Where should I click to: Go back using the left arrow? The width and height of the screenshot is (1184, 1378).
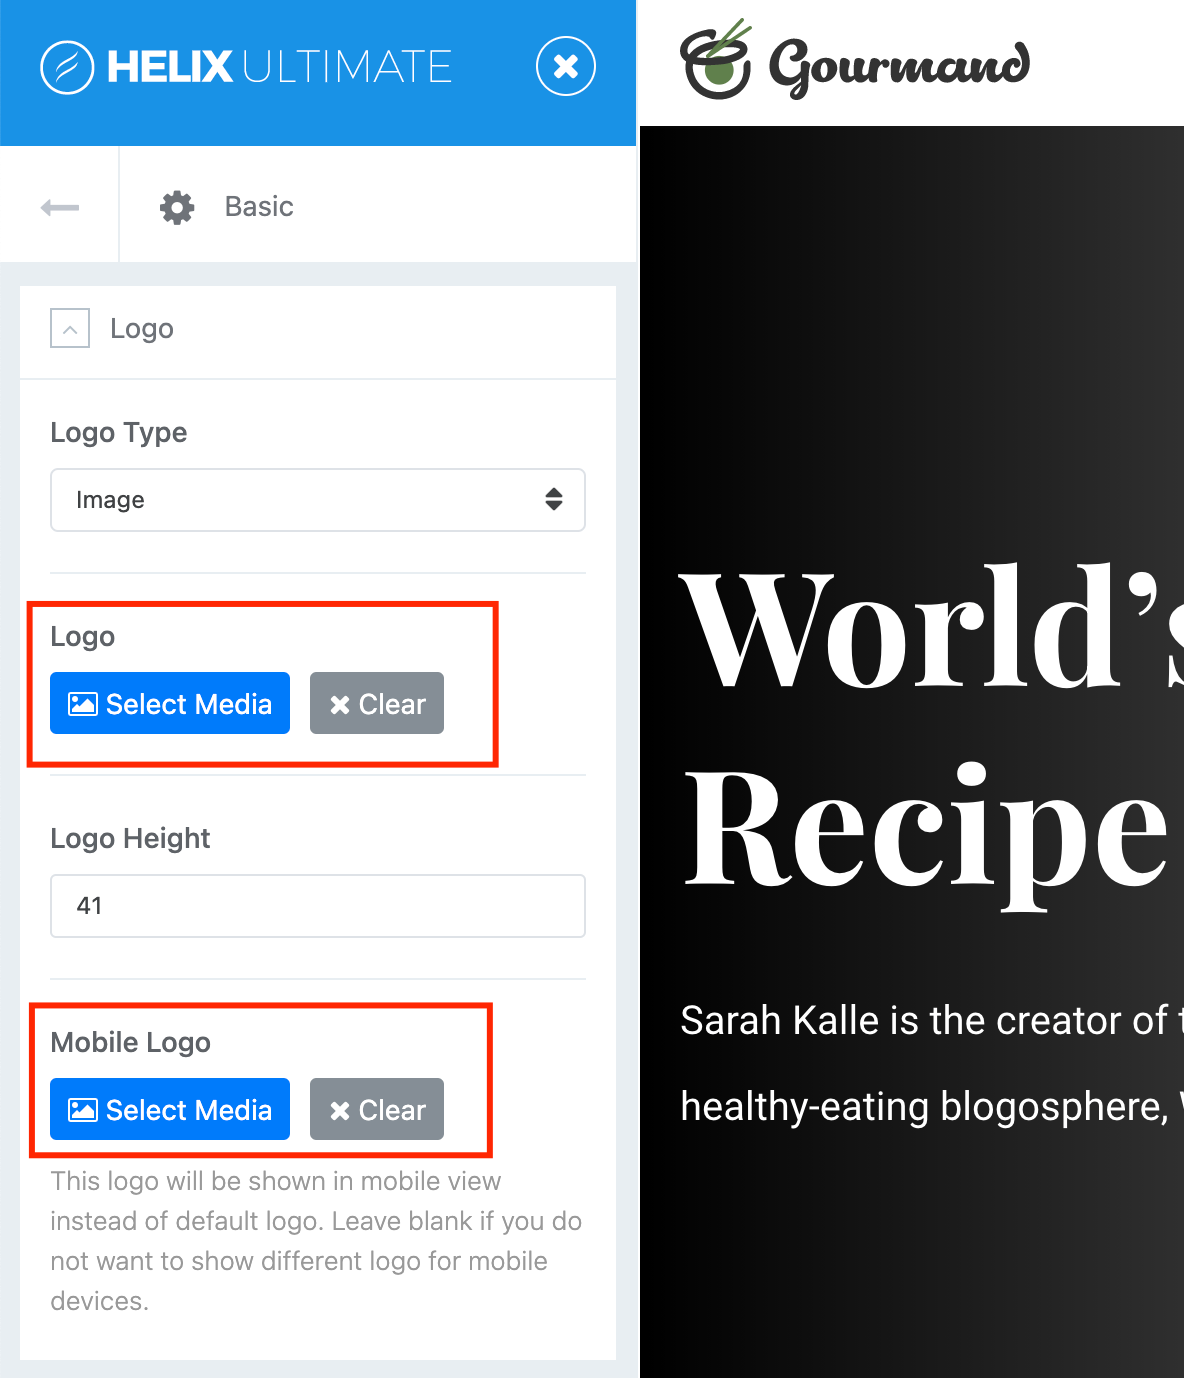tap(60, 207)
